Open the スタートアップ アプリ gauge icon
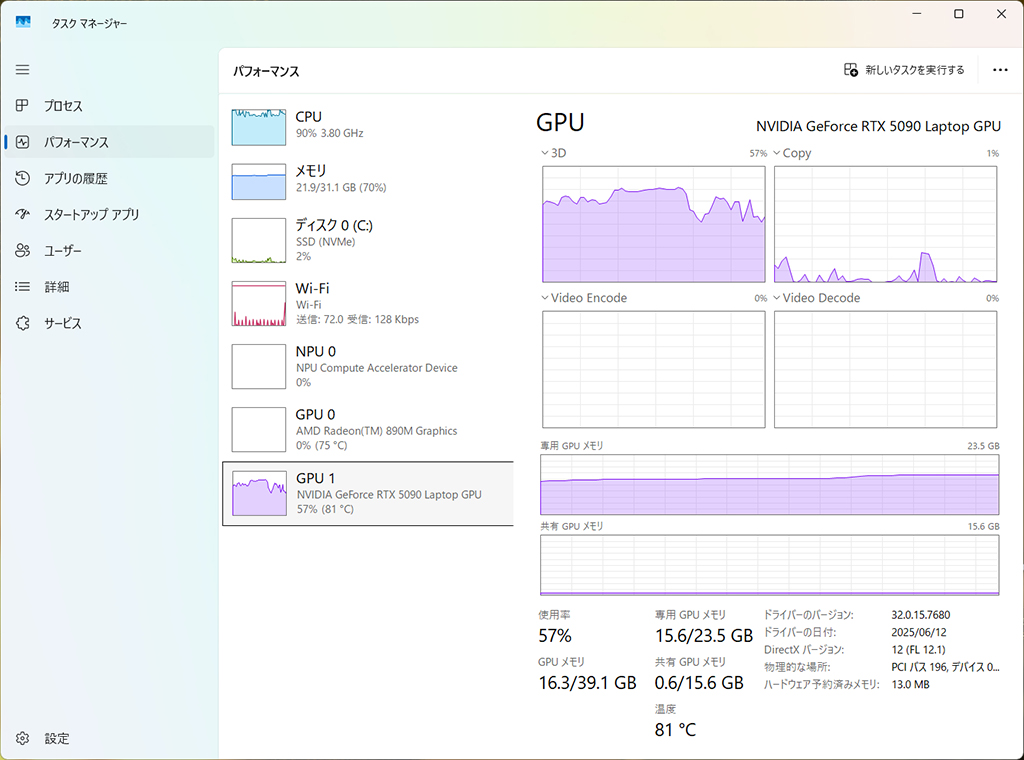 (x=22, y=214)
